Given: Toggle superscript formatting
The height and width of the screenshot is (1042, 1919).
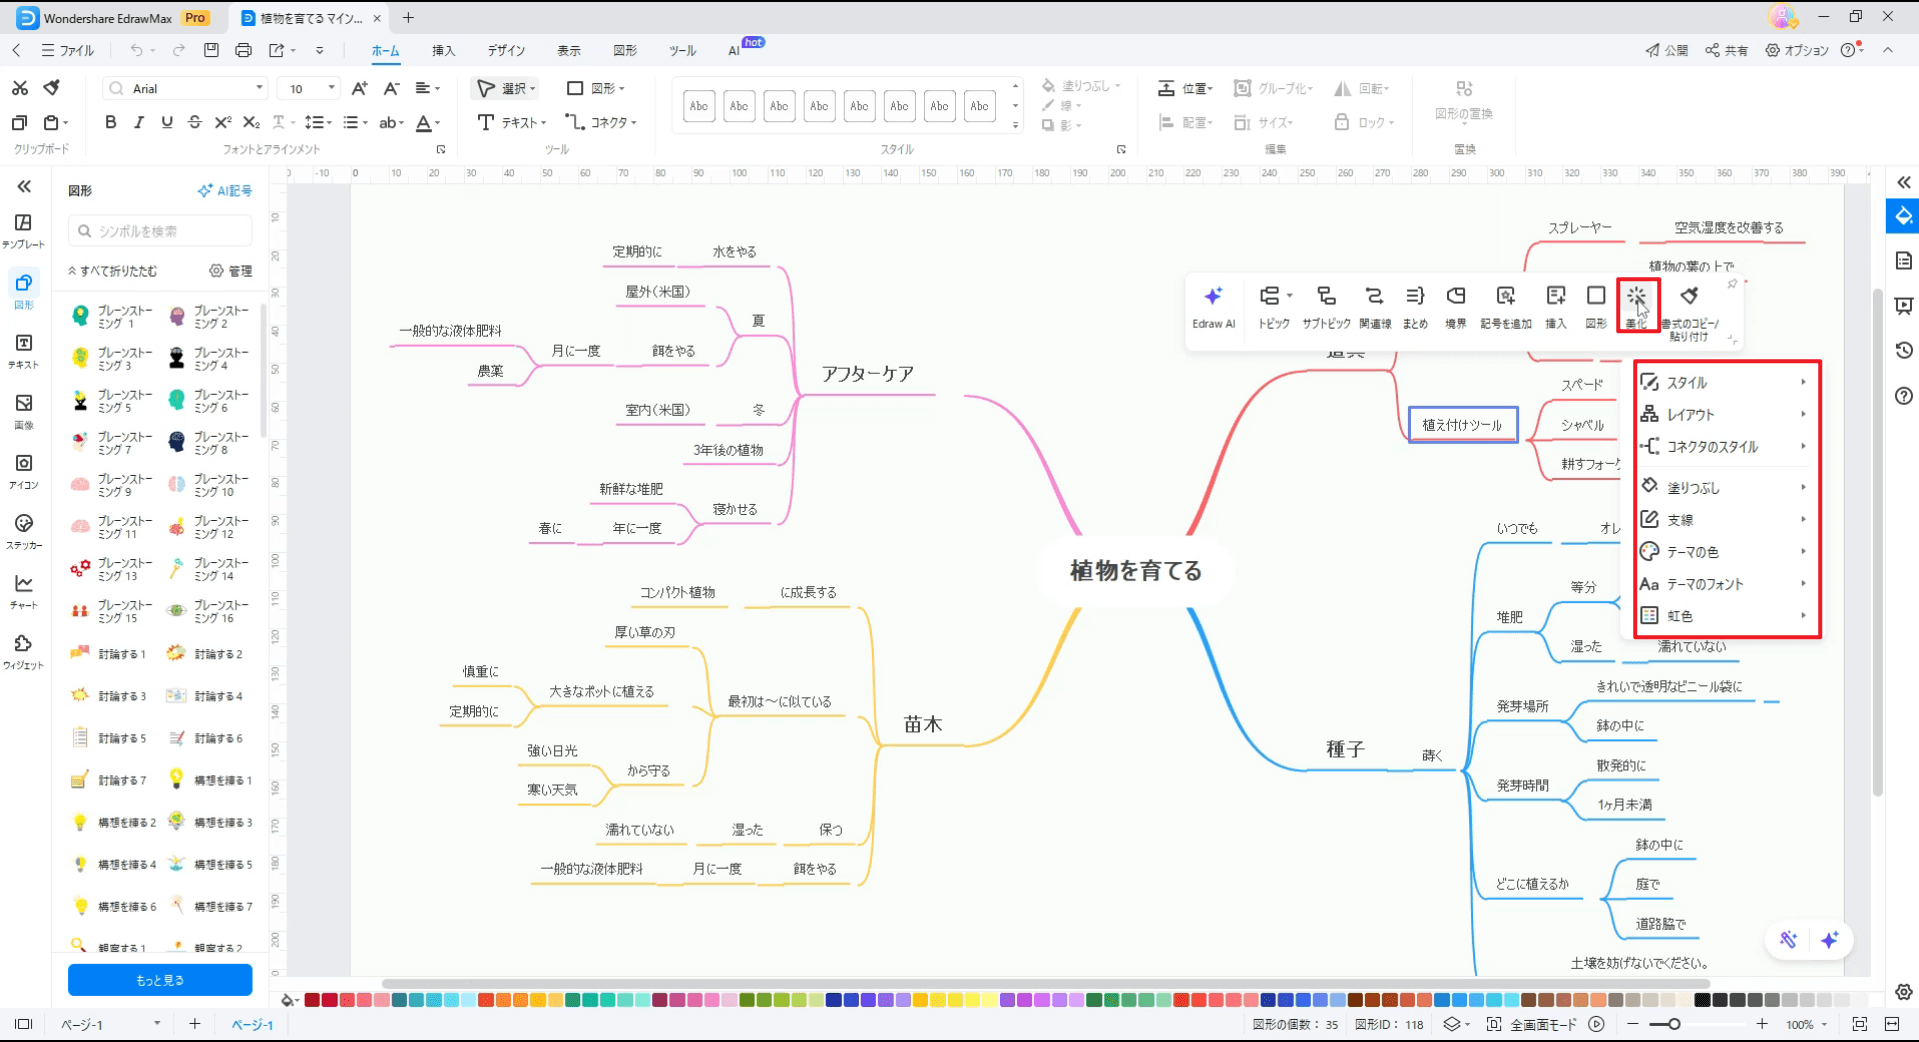Looking at the screenshot, I should (x=222, y=122).
